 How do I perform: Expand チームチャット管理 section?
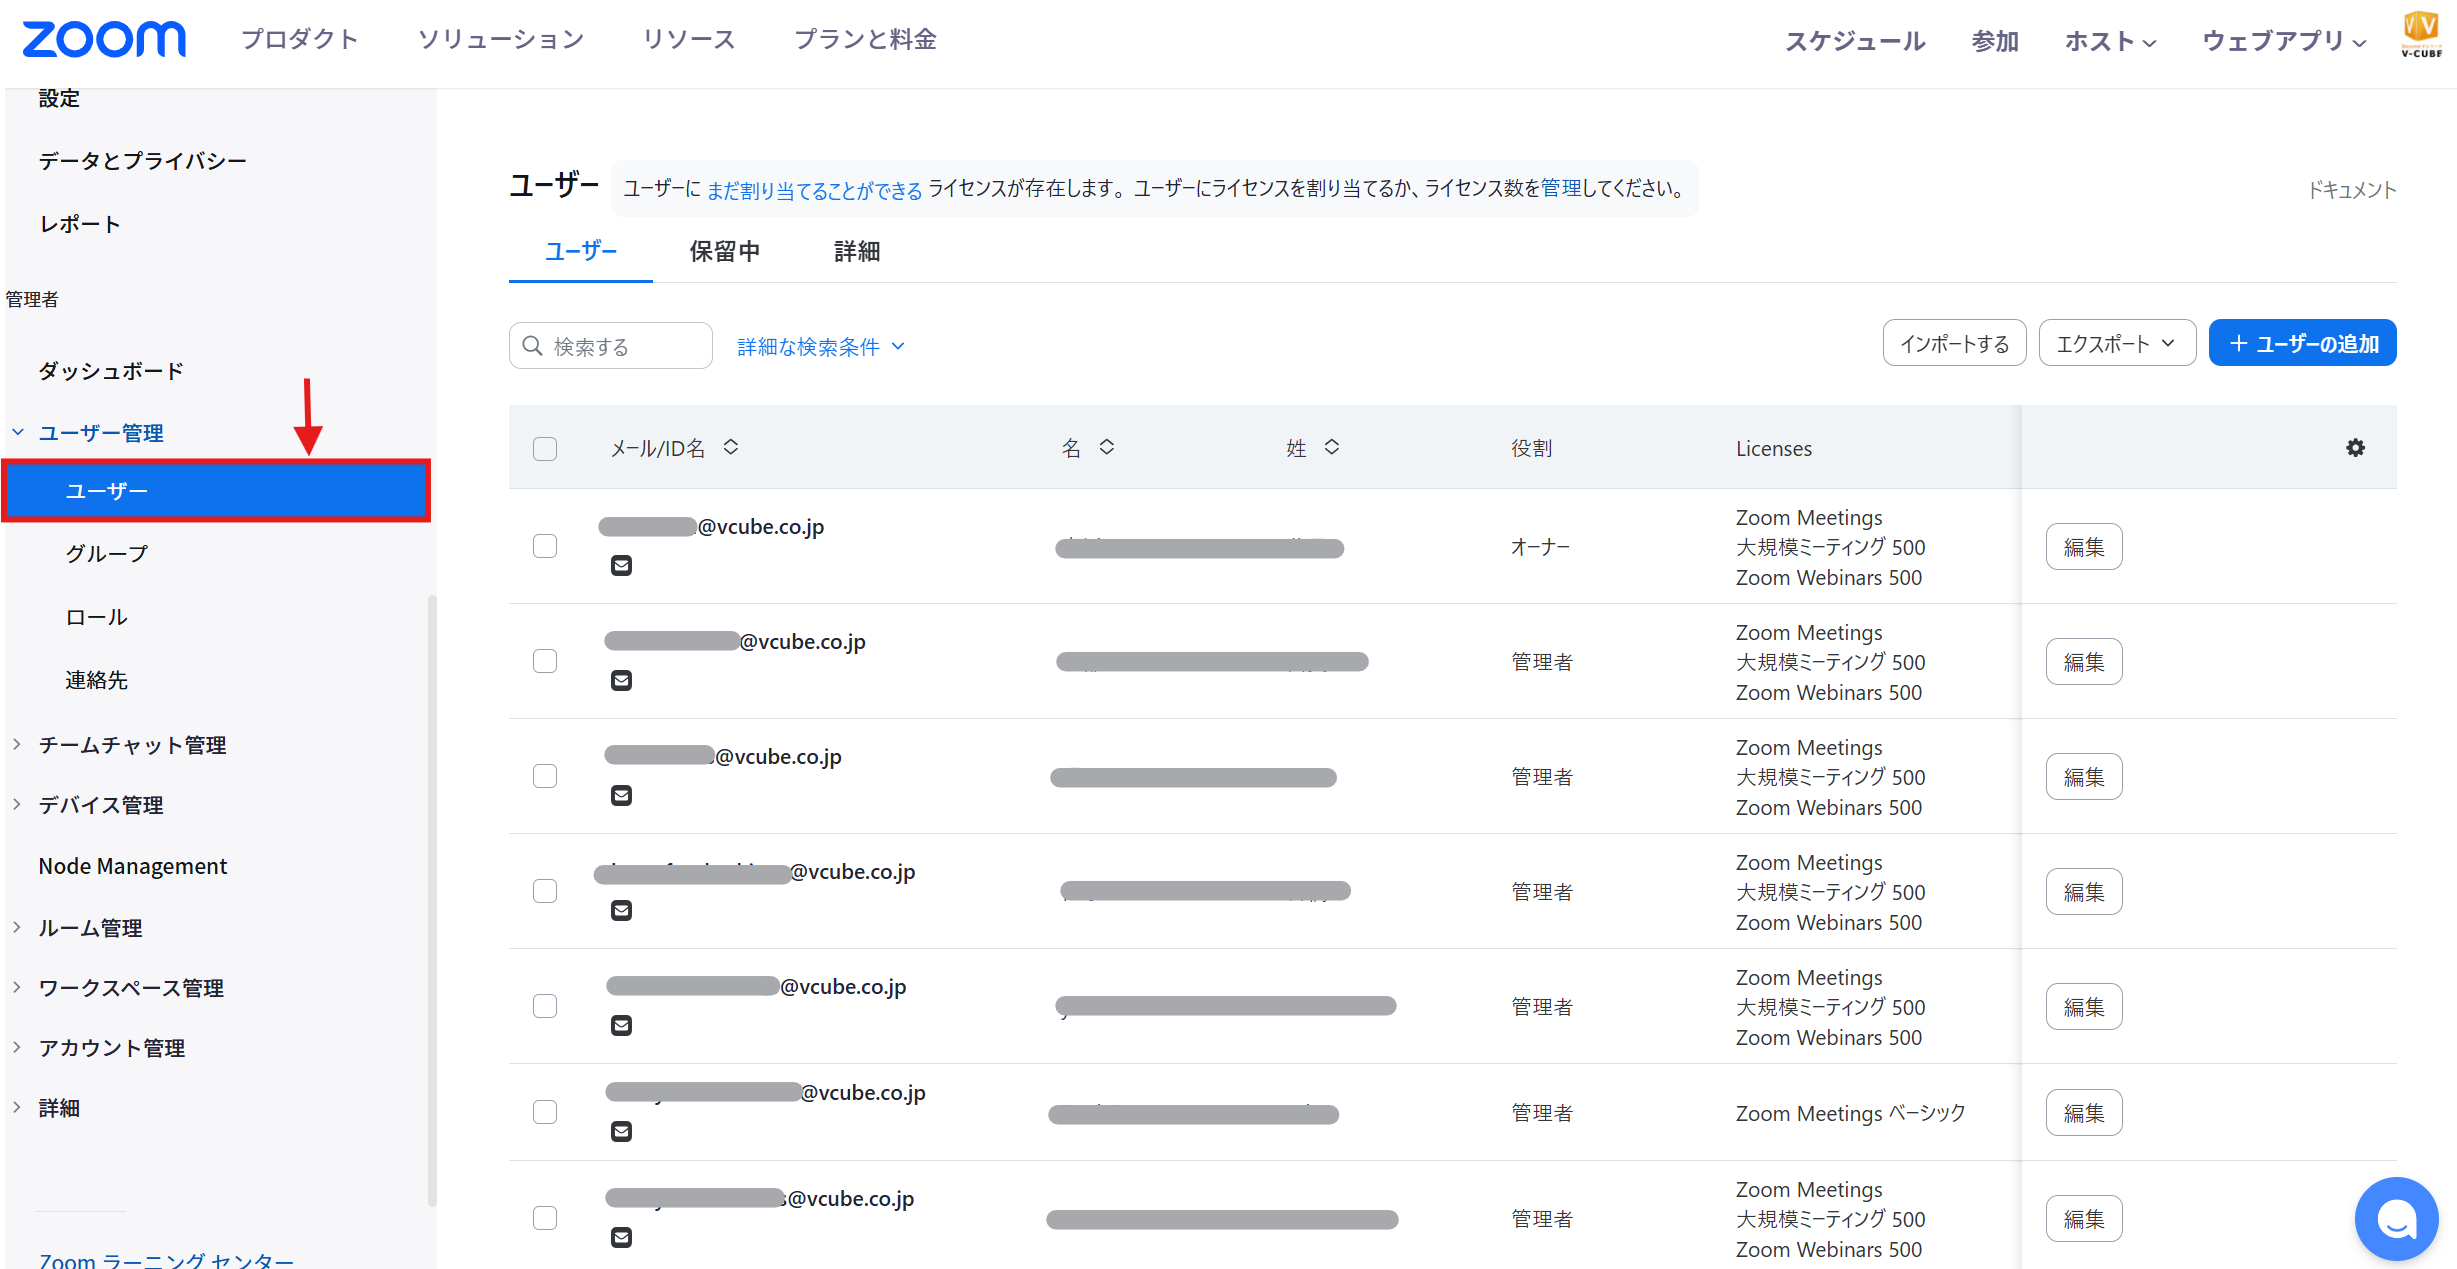(x=17, y=744)
